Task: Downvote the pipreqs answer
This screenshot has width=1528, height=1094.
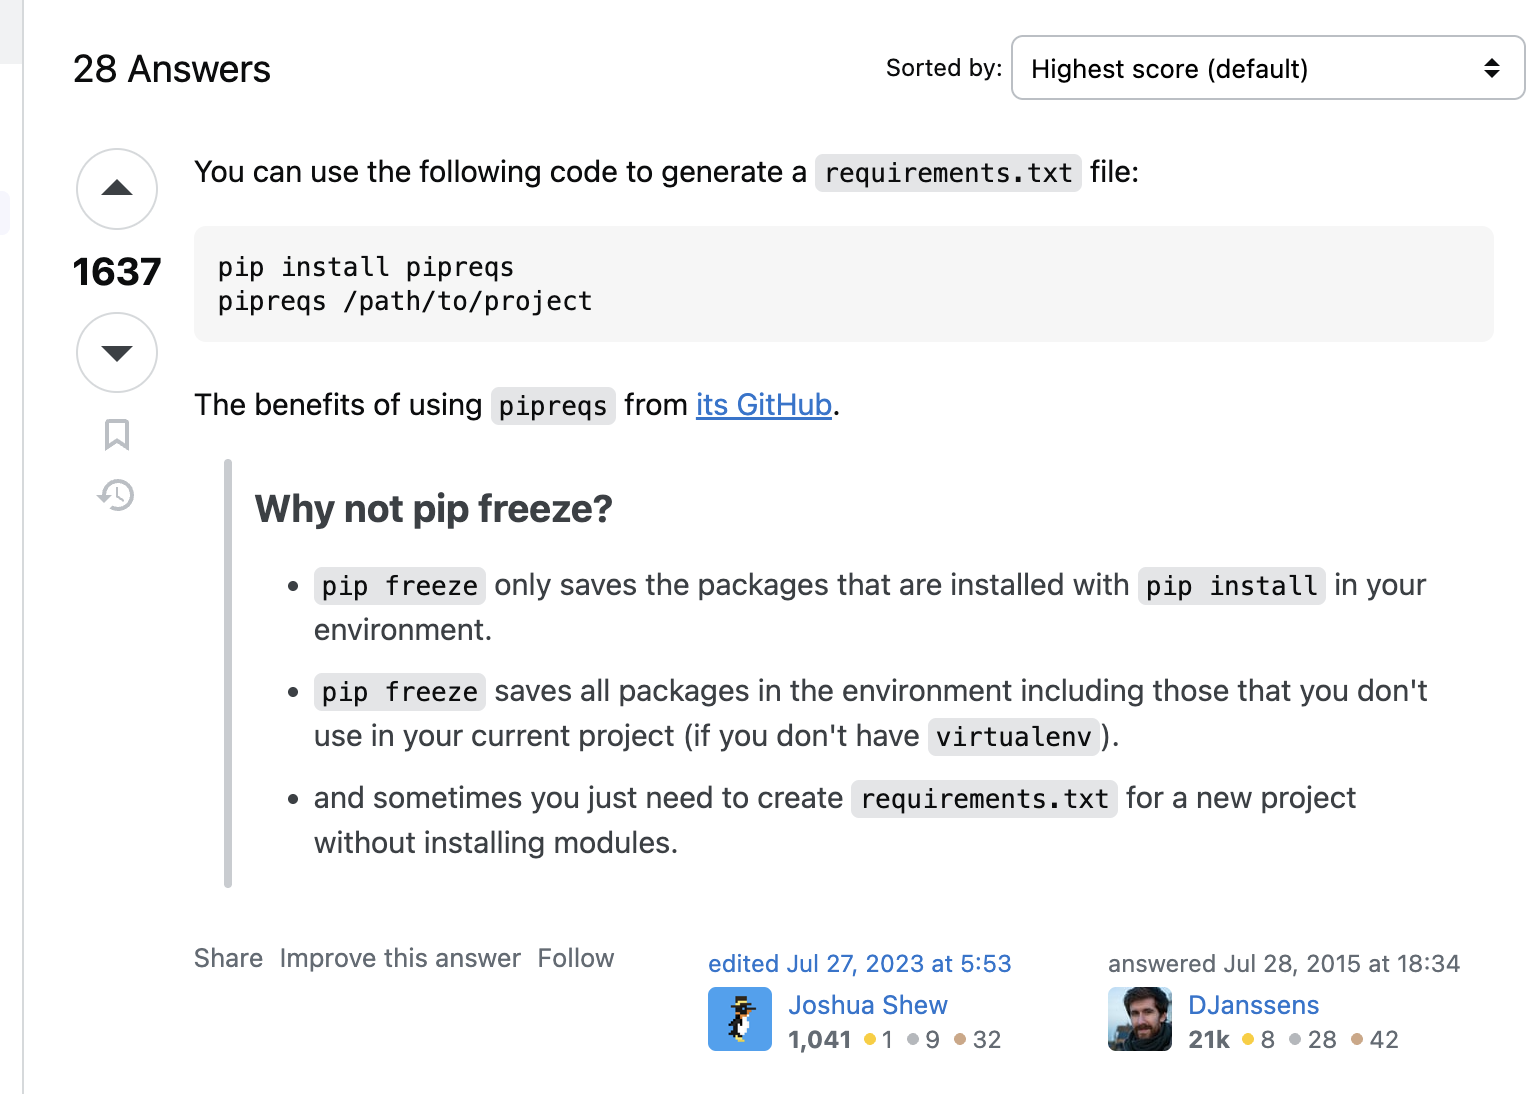Action: 117,352
